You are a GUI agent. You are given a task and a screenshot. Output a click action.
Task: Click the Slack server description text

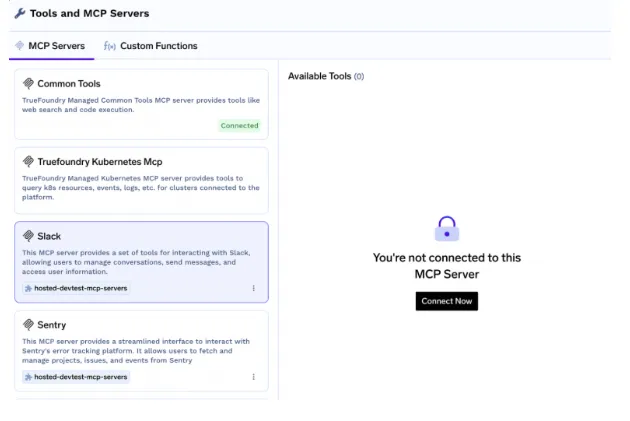click(136, 262)
